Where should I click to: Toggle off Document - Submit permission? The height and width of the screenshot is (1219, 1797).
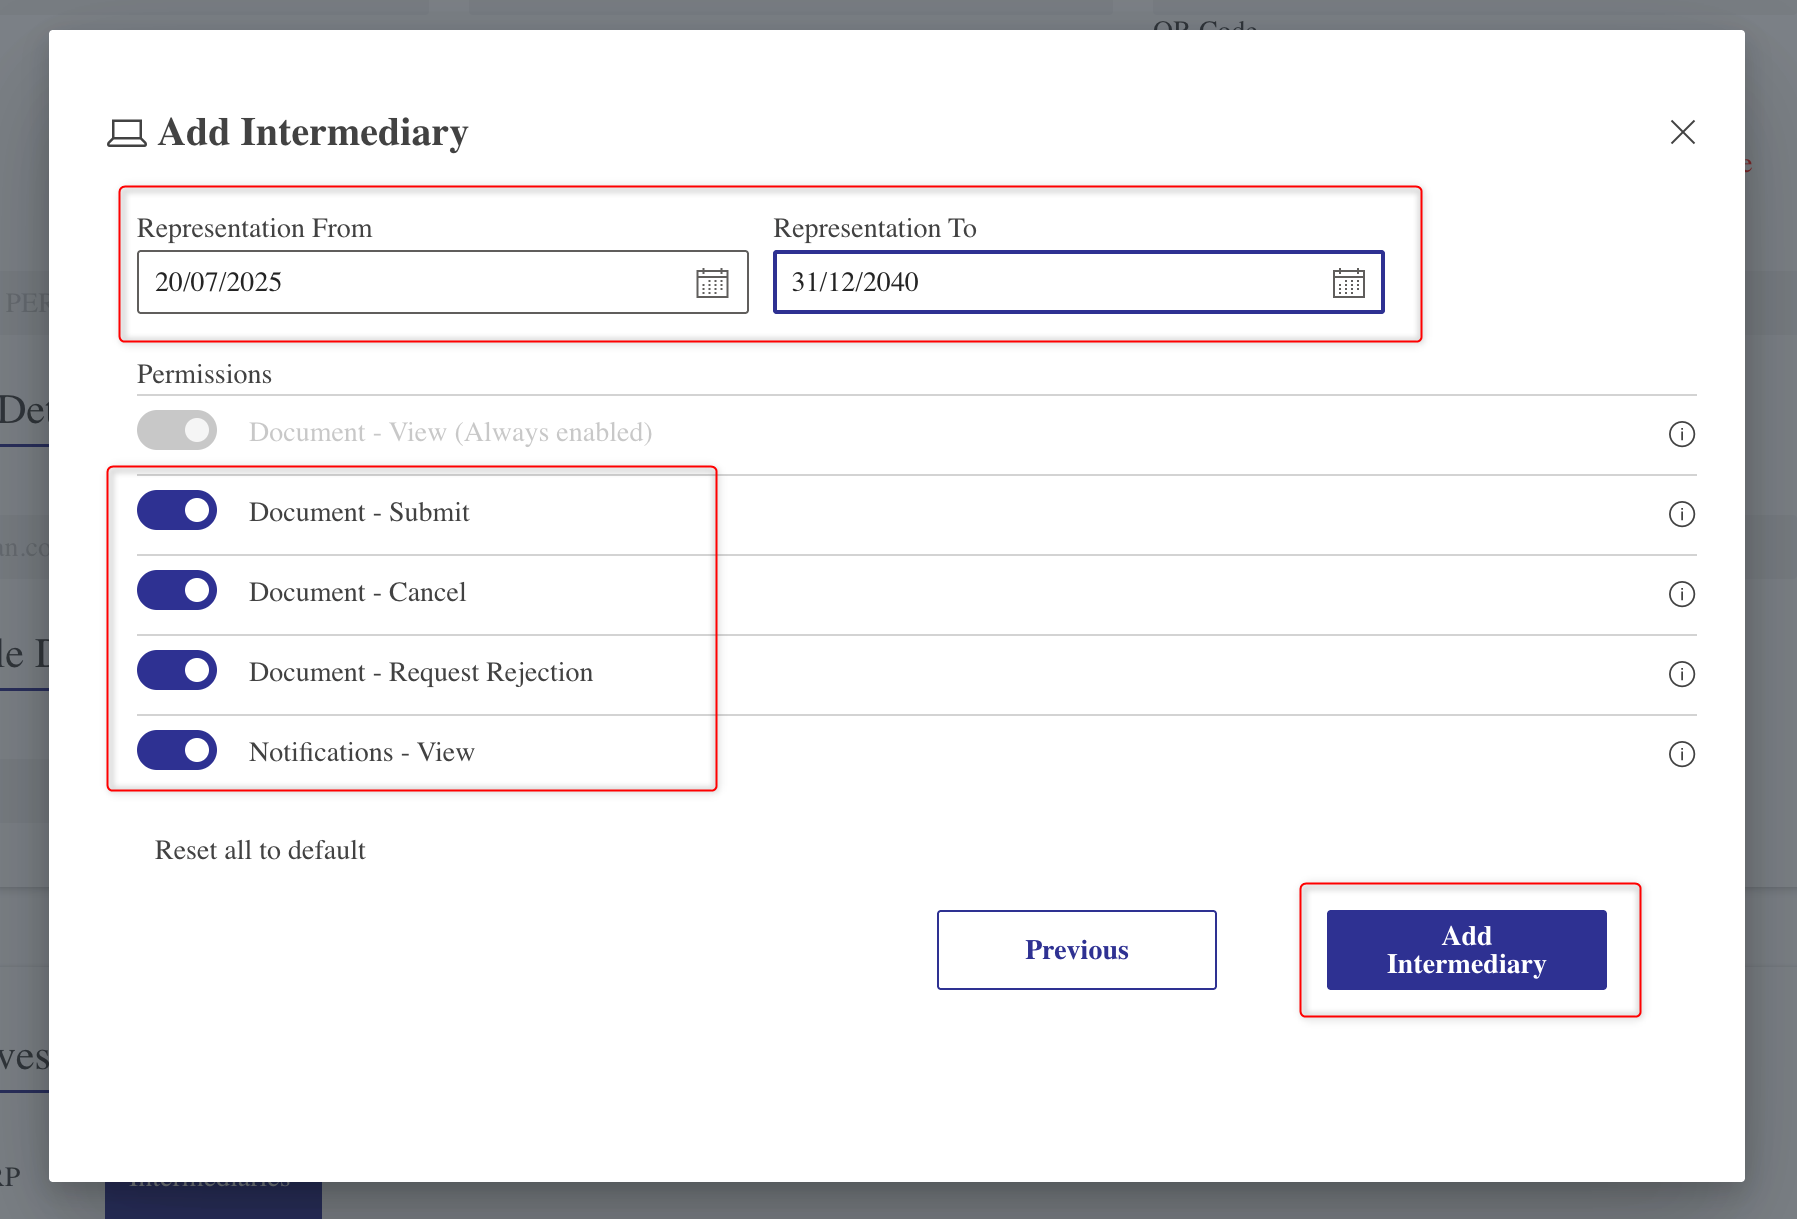(x=177, y=510)
